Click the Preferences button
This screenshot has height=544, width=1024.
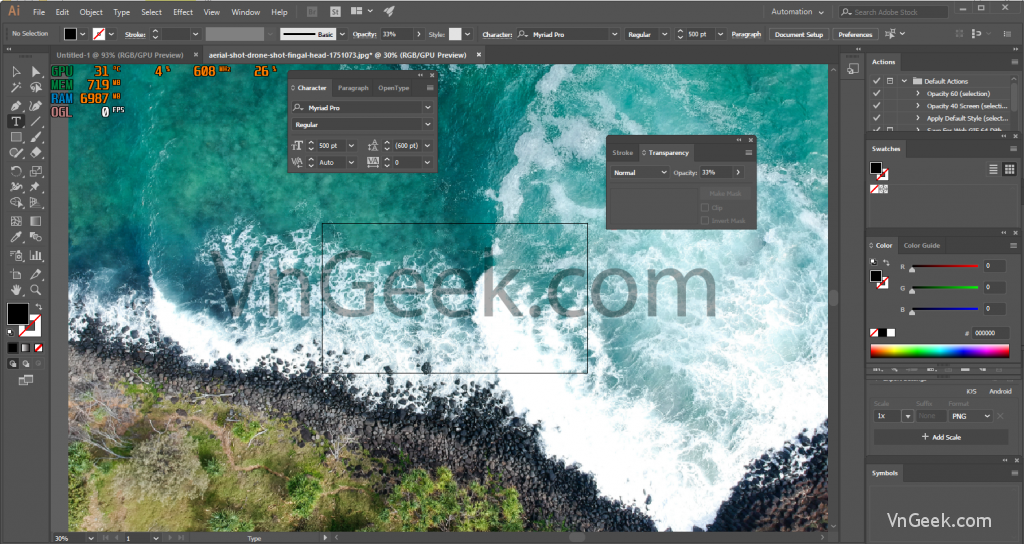pos(856,35)
